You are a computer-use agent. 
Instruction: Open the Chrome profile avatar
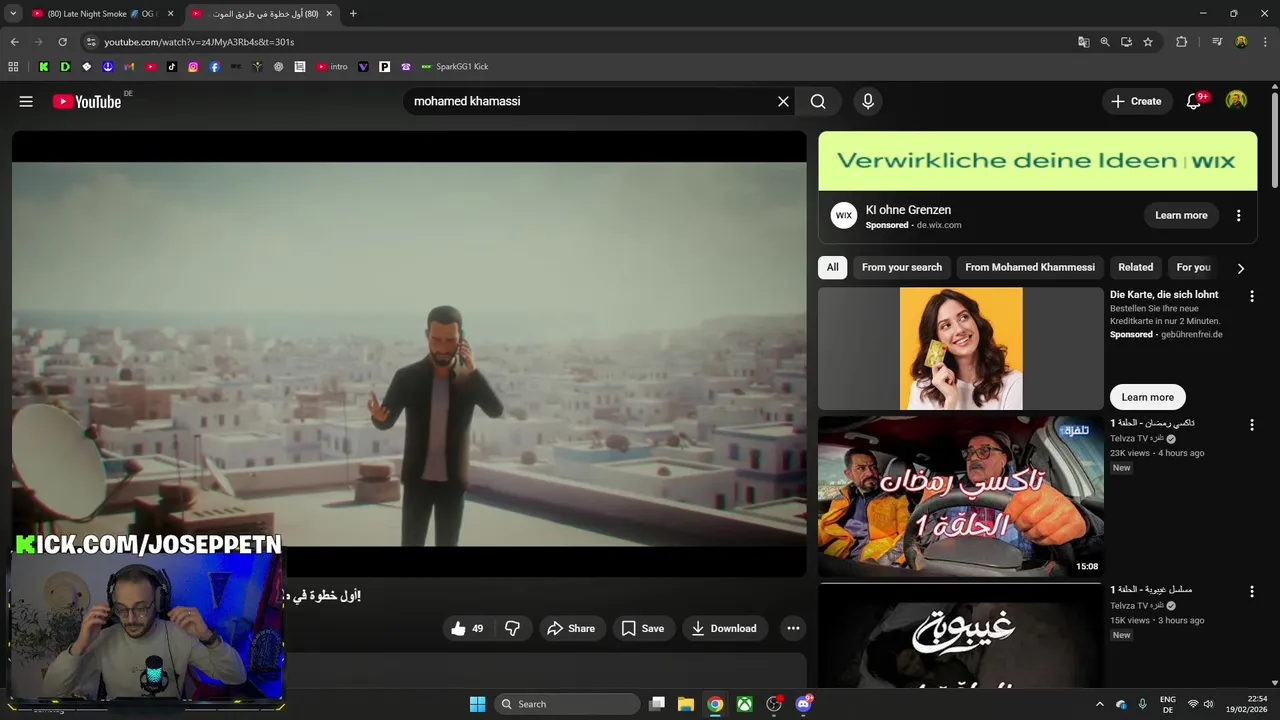click(x=1241, y=42)
